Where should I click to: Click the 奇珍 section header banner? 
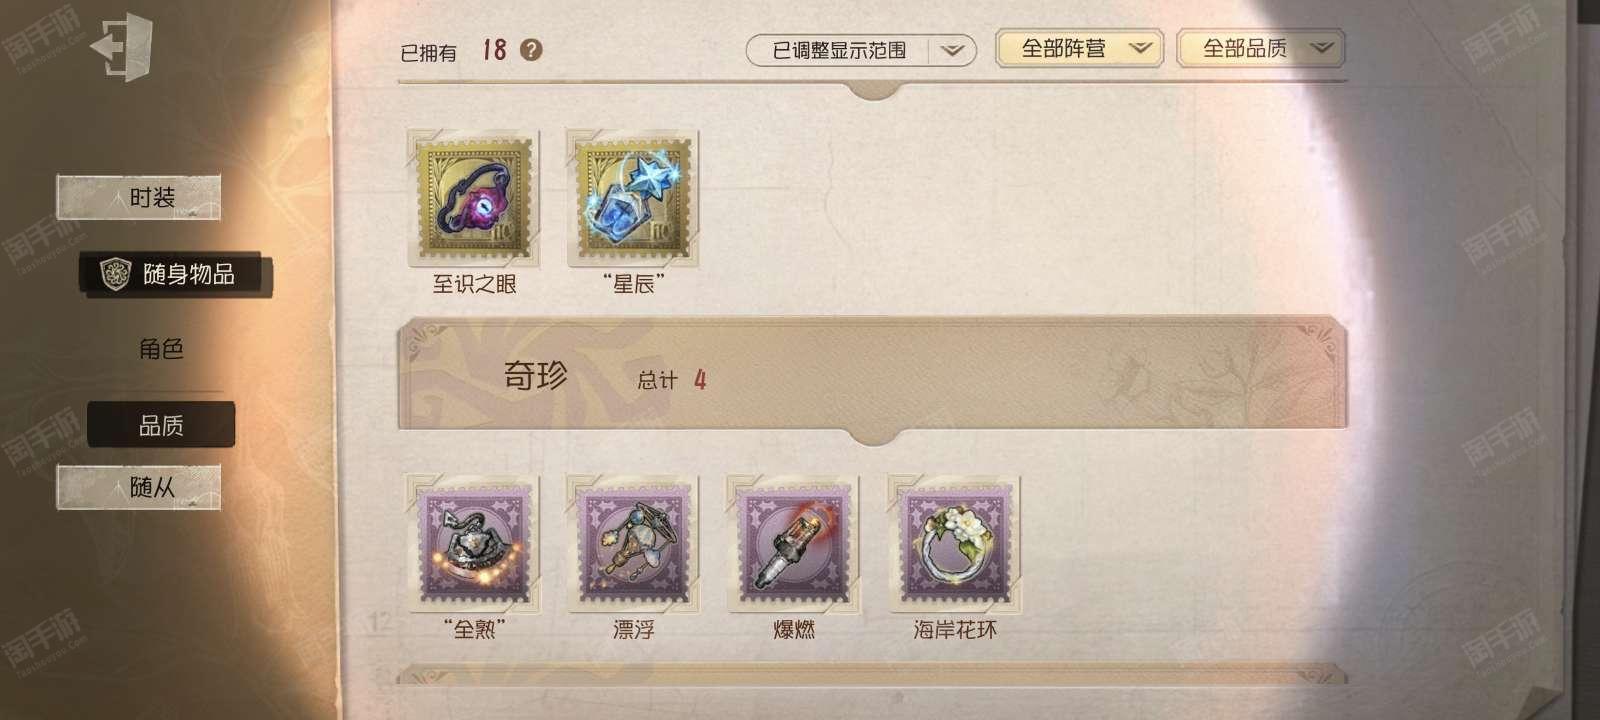872,376
